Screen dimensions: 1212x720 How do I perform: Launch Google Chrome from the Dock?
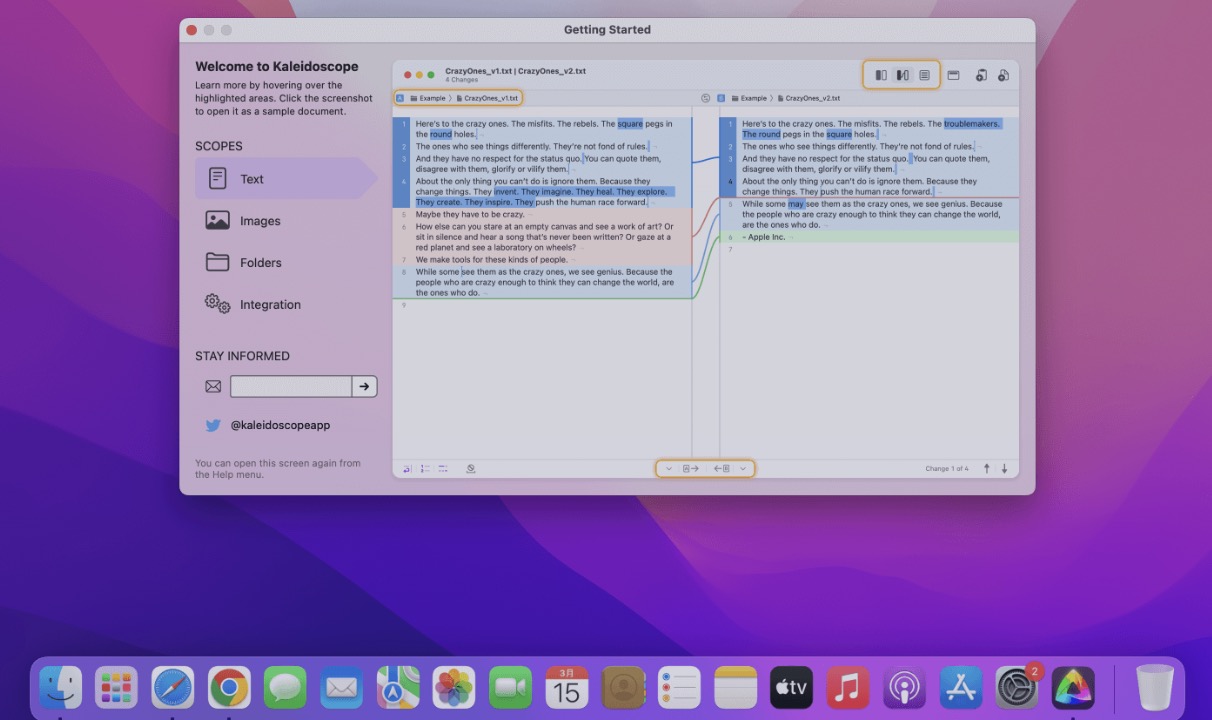coord(229,688)
